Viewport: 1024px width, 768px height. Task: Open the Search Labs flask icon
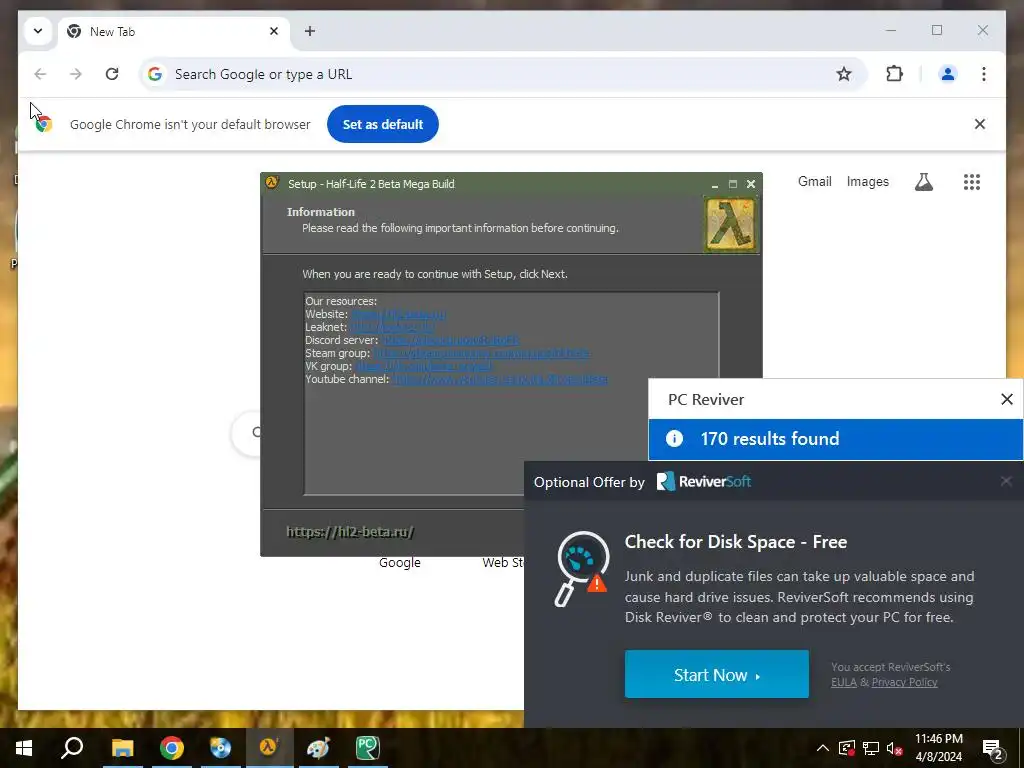tap(923, 182)
